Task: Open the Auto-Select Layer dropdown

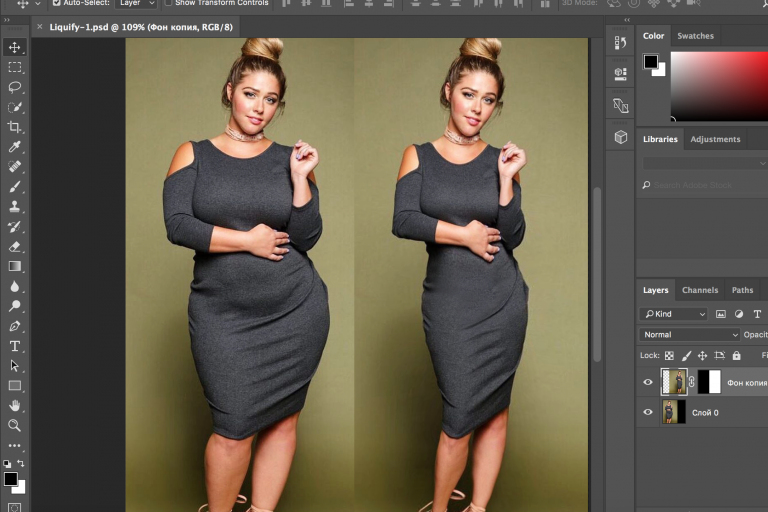Action: pos(136,3)
